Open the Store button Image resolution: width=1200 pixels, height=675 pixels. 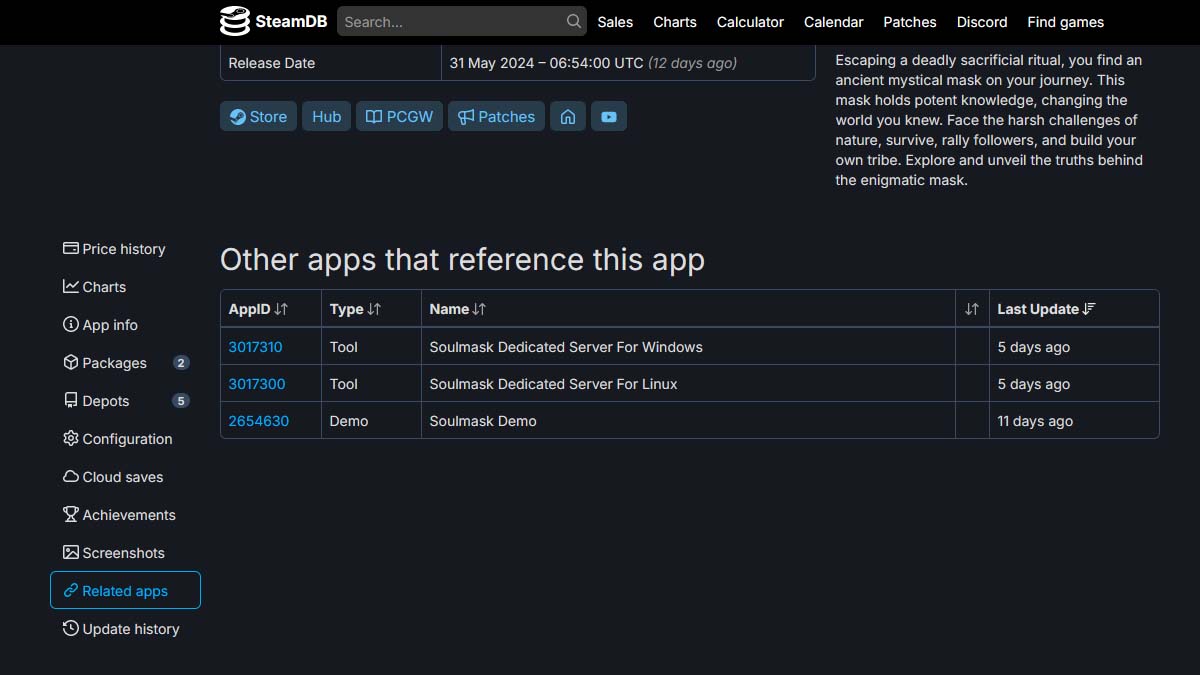(257, 116)
